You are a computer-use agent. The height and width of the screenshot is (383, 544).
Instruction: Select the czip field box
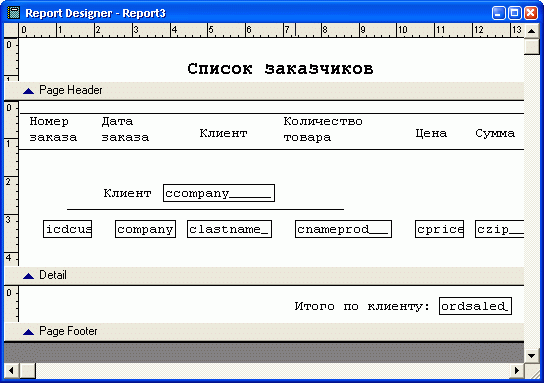click(499, 229)
